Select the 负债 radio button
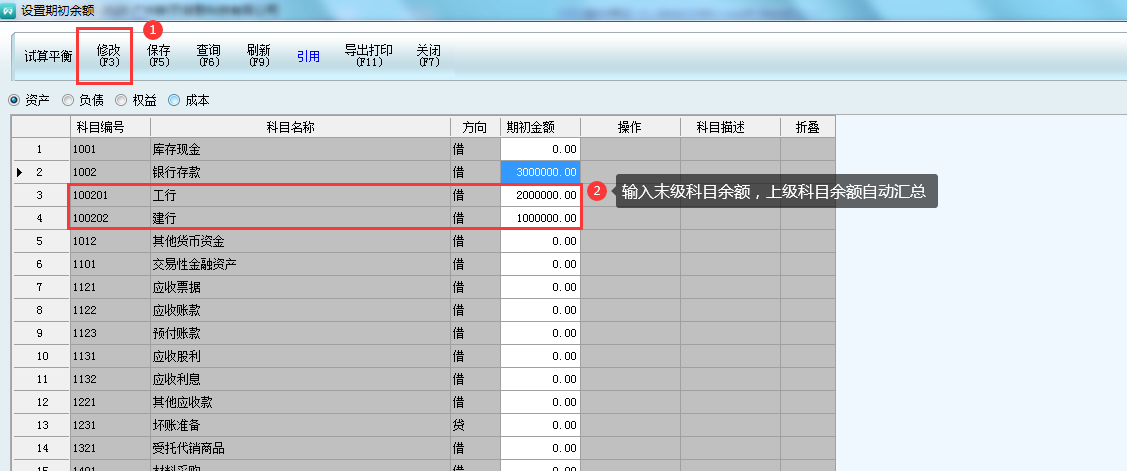 (x=68, y=100)
